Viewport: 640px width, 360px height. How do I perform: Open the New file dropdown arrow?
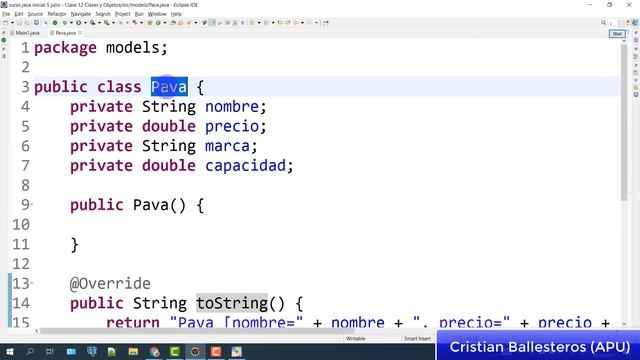pyautogui.click(x=12, y=23)
